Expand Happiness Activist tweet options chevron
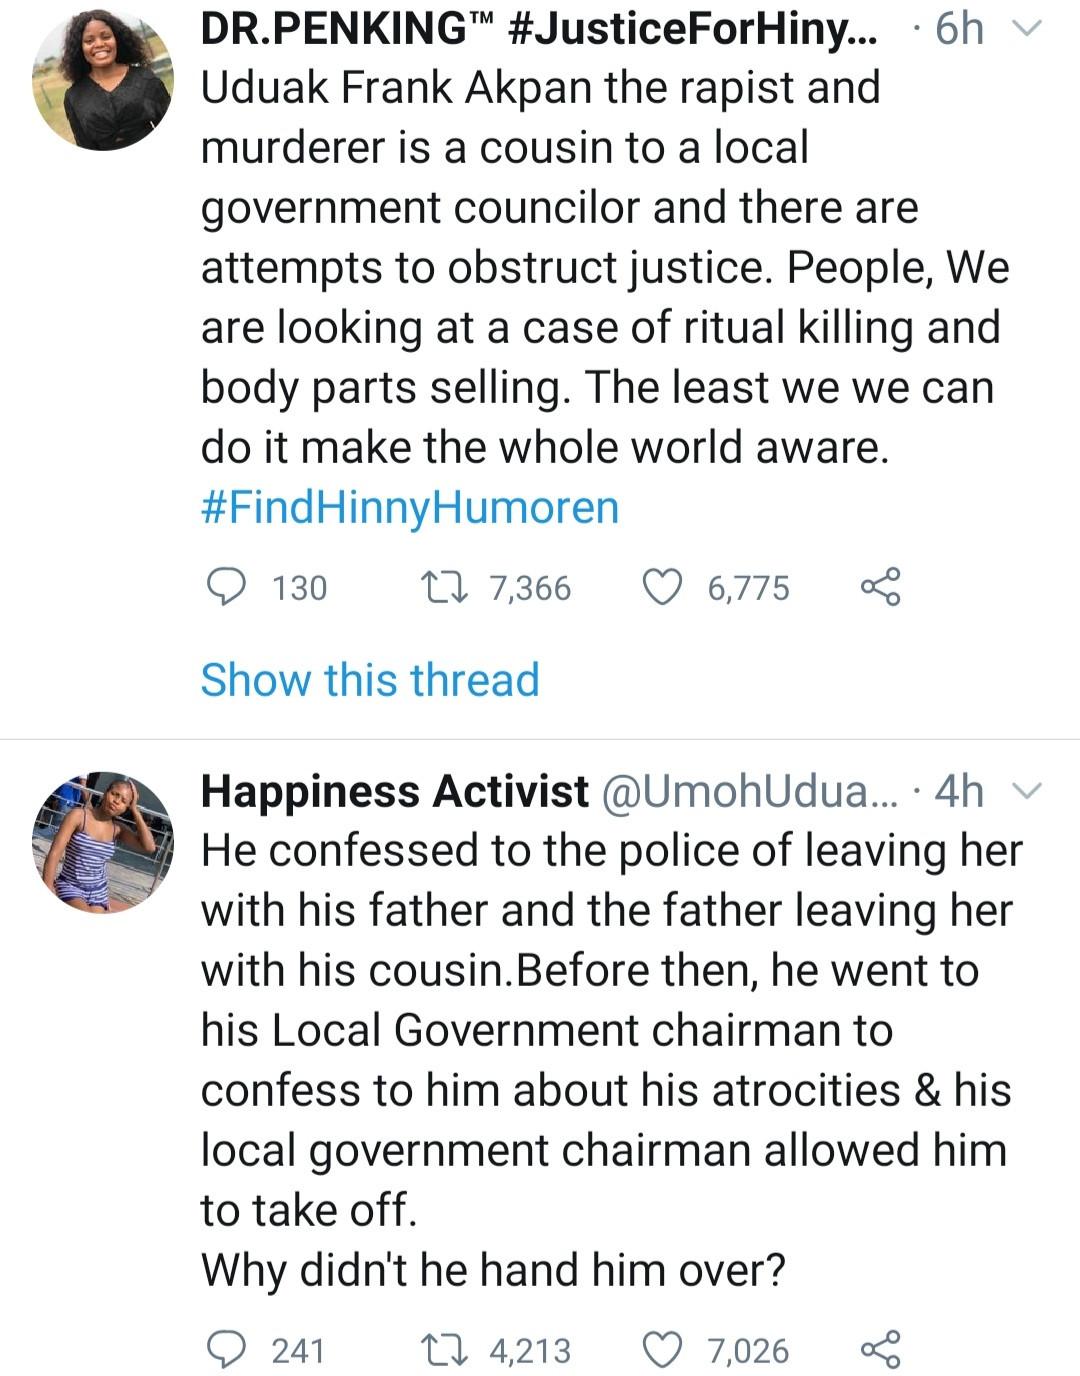 pyautogui.click(x=1028, y=792)
